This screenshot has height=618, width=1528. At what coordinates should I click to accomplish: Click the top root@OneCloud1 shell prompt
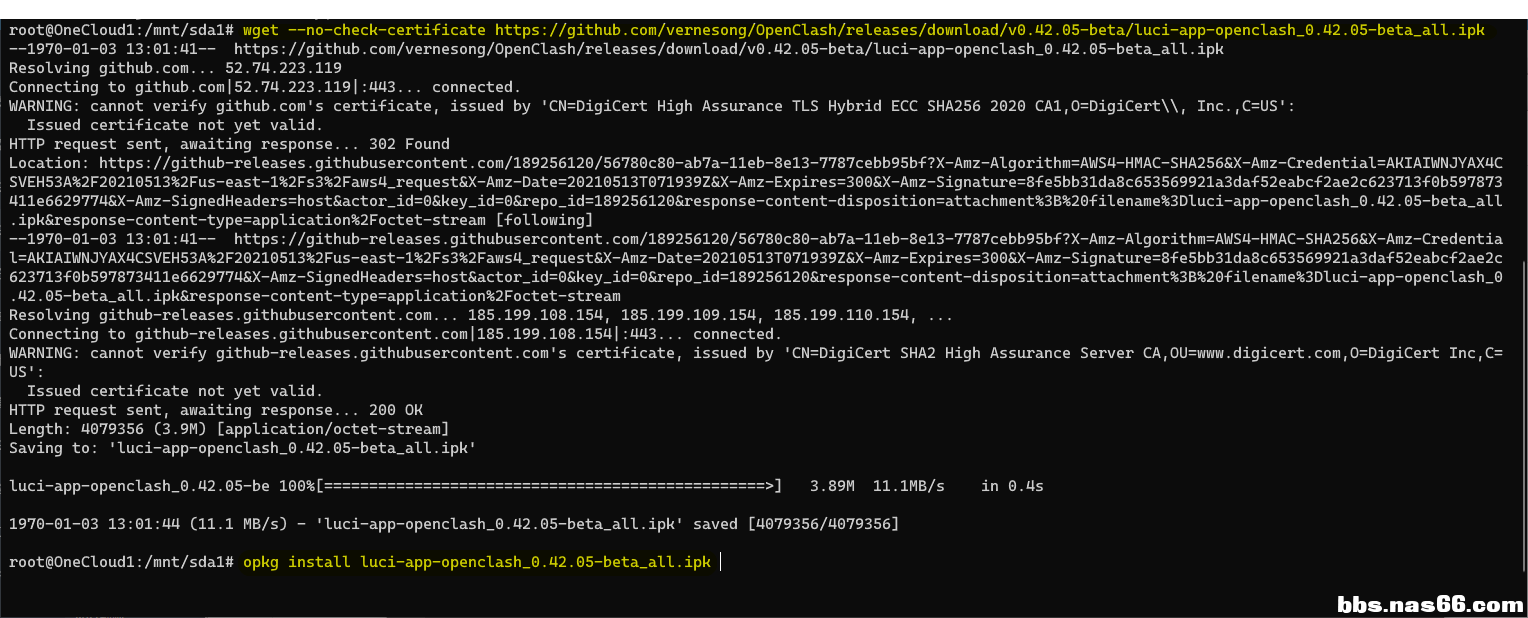point(121,30)
